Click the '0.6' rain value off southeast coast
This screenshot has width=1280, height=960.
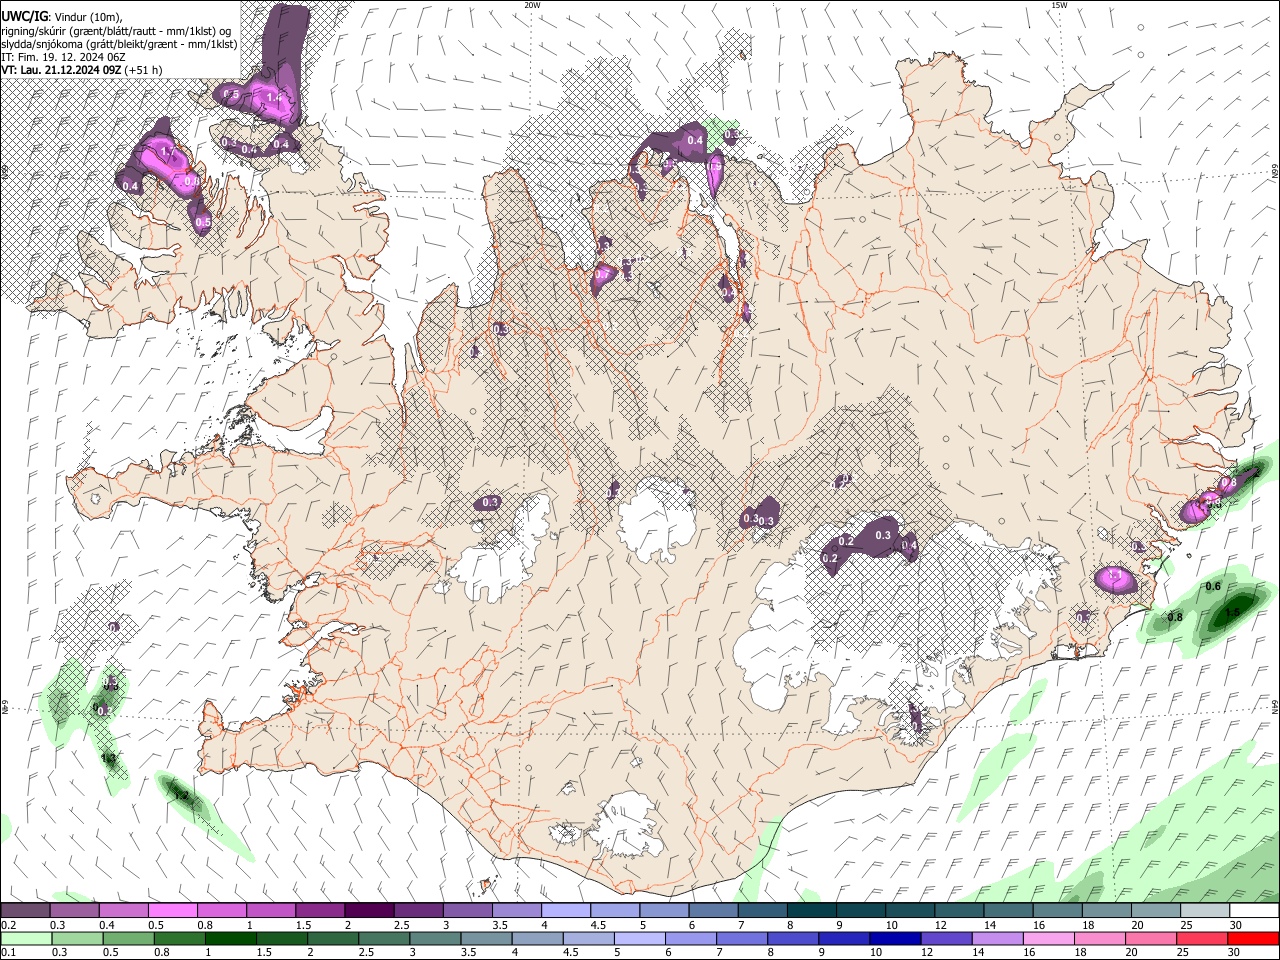[1213, 586]
